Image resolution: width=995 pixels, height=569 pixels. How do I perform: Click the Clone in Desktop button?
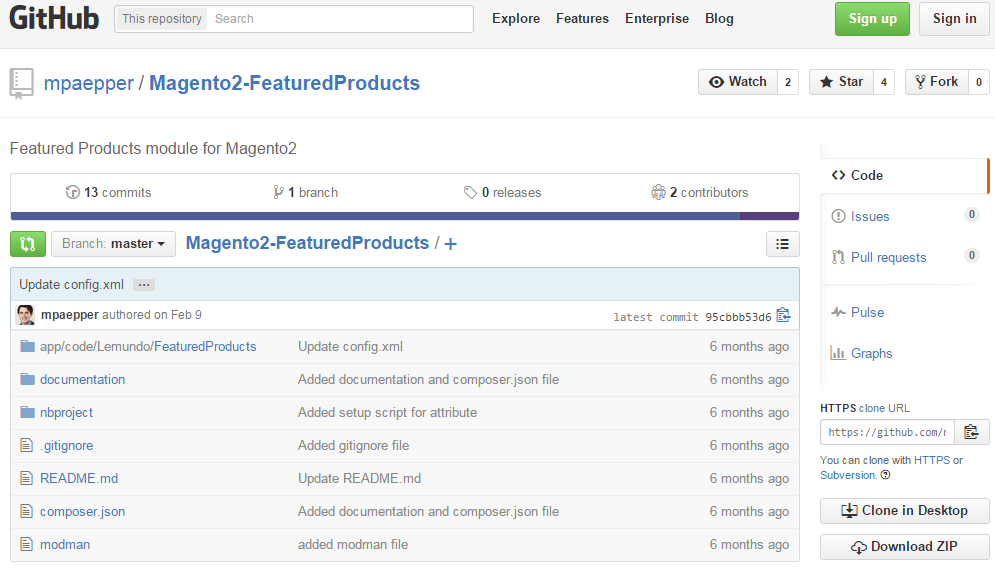(x=905, y=511)
